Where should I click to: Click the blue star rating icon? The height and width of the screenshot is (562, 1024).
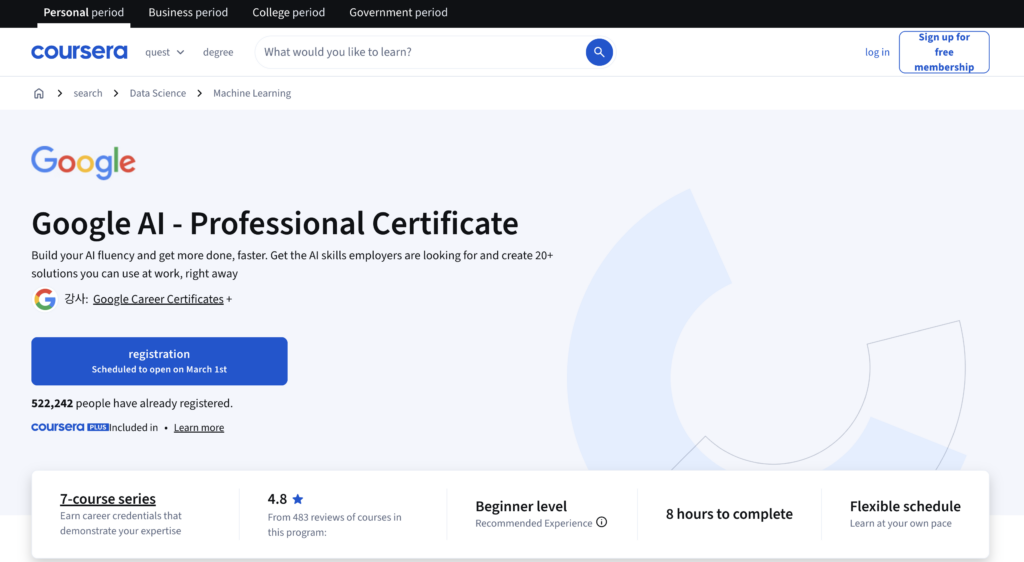[x=298, y=499]
